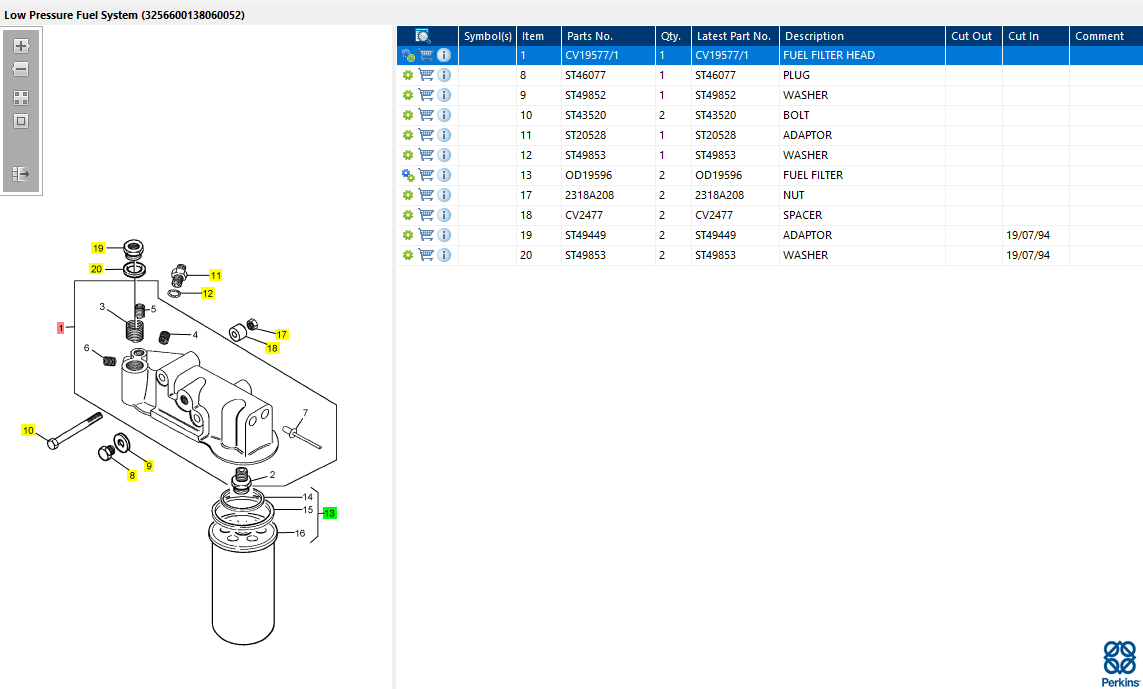
Task: Sort by the Item column header
Action: tap(539, 36)
